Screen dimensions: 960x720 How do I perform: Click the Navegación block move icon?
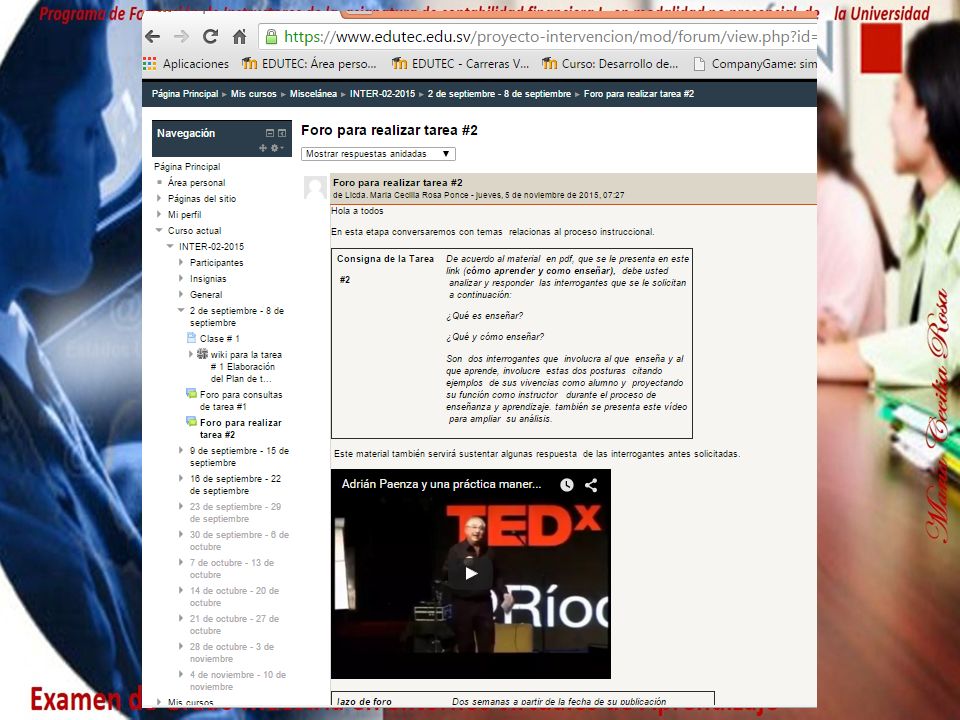[263, 148]
